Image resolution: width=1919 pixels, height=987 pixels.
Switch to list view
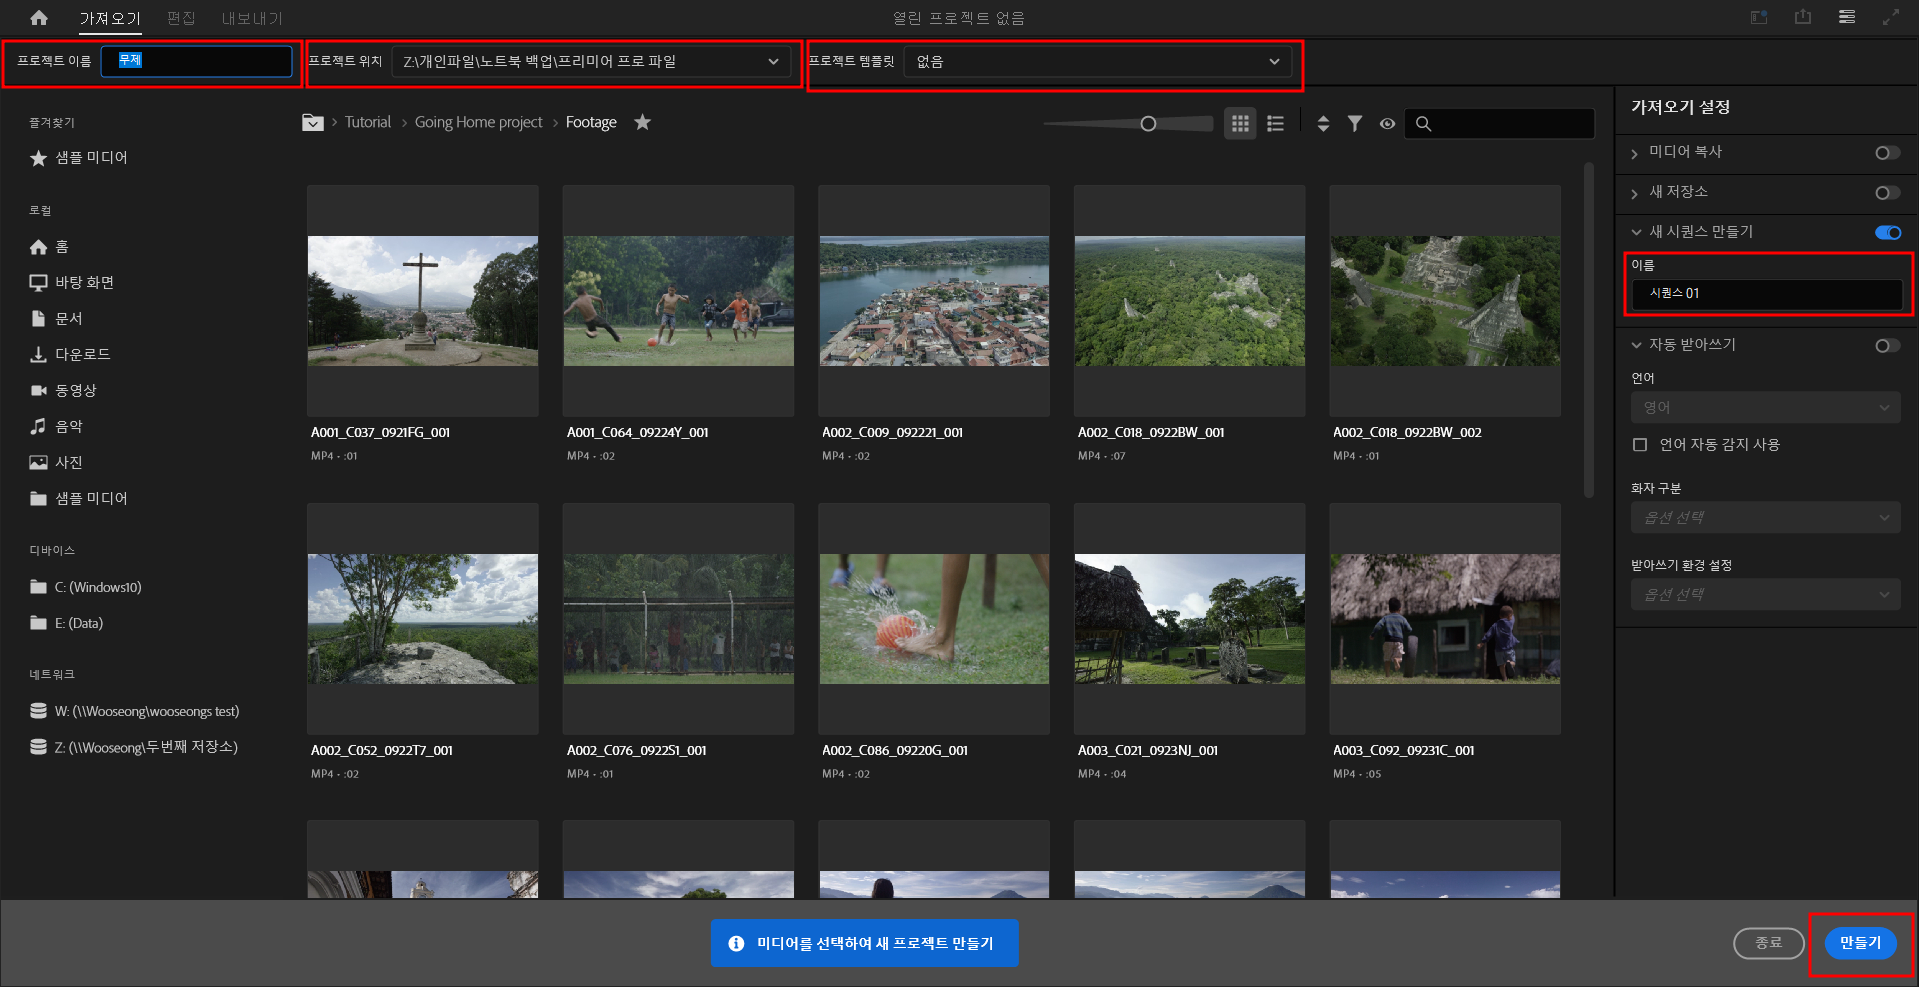(x=1275, y=123)
